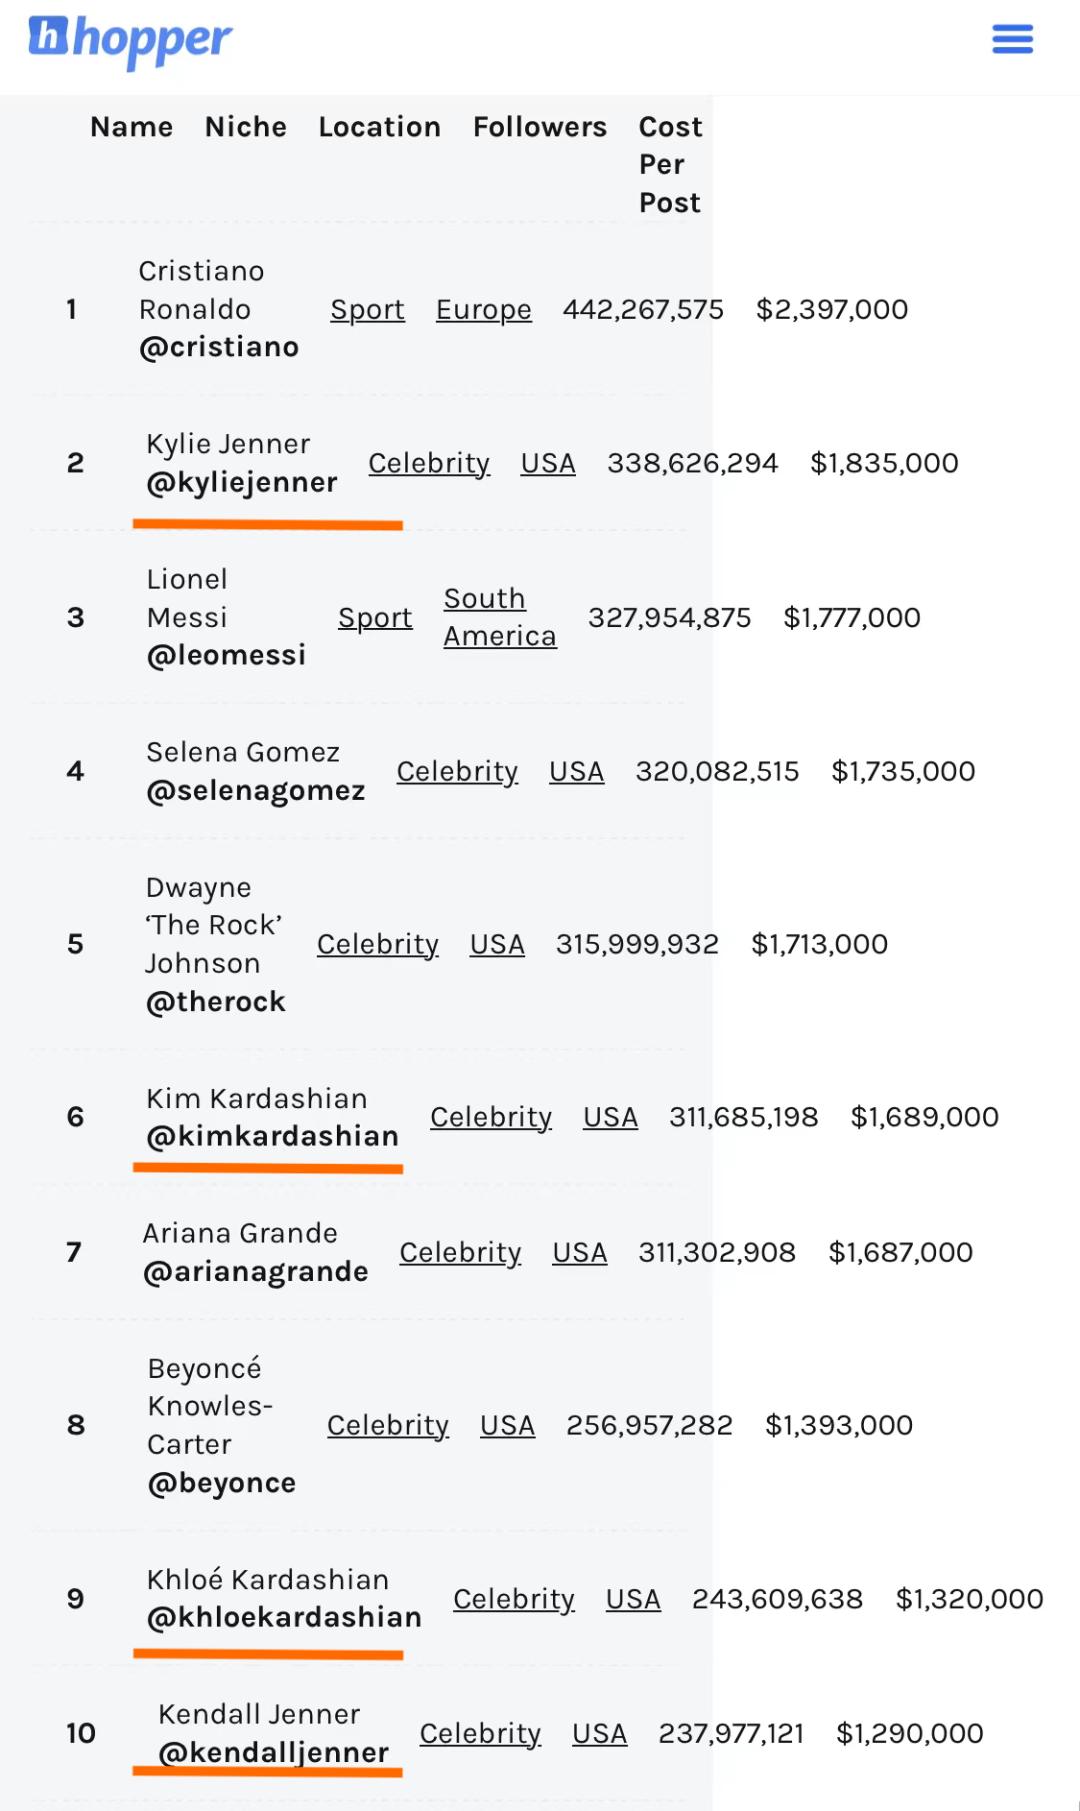Open Sport link in Lionel Messi row
This screenshot has width=1080, height=1811.
[375, 618]
